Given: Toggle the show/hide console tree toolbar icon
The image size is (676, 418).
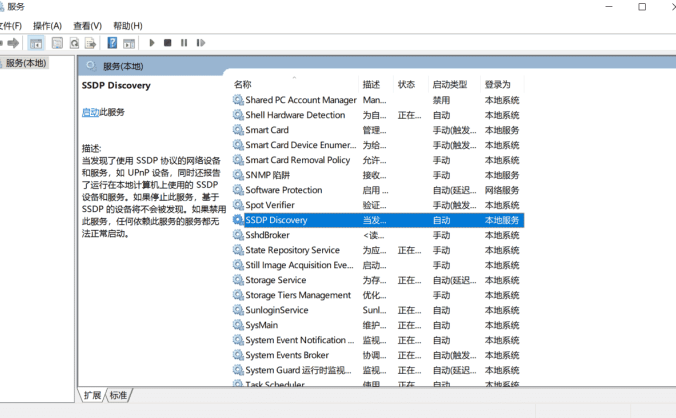Looking at the screenshot, I should 36,43.
